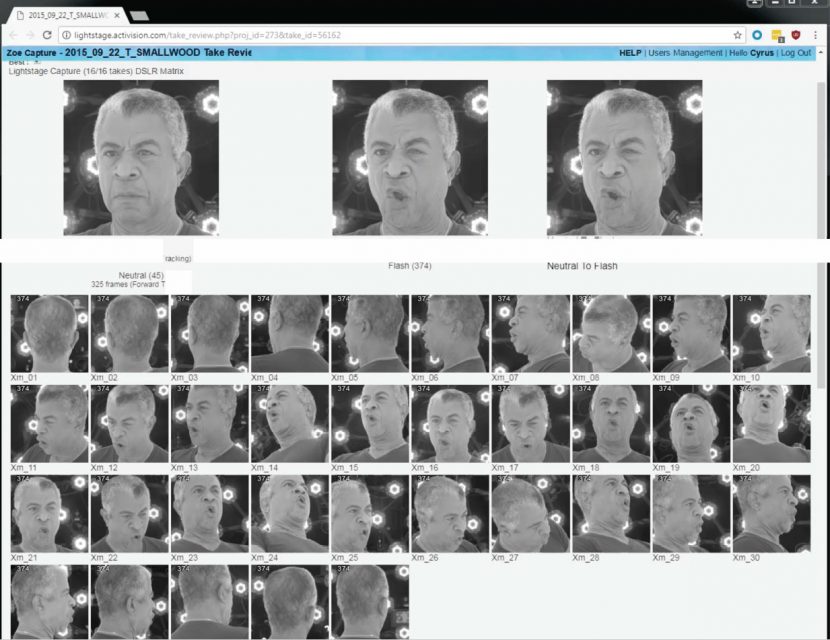
Task: Select the Xm_16 camera thumbnail
Action: click(450, 423)
